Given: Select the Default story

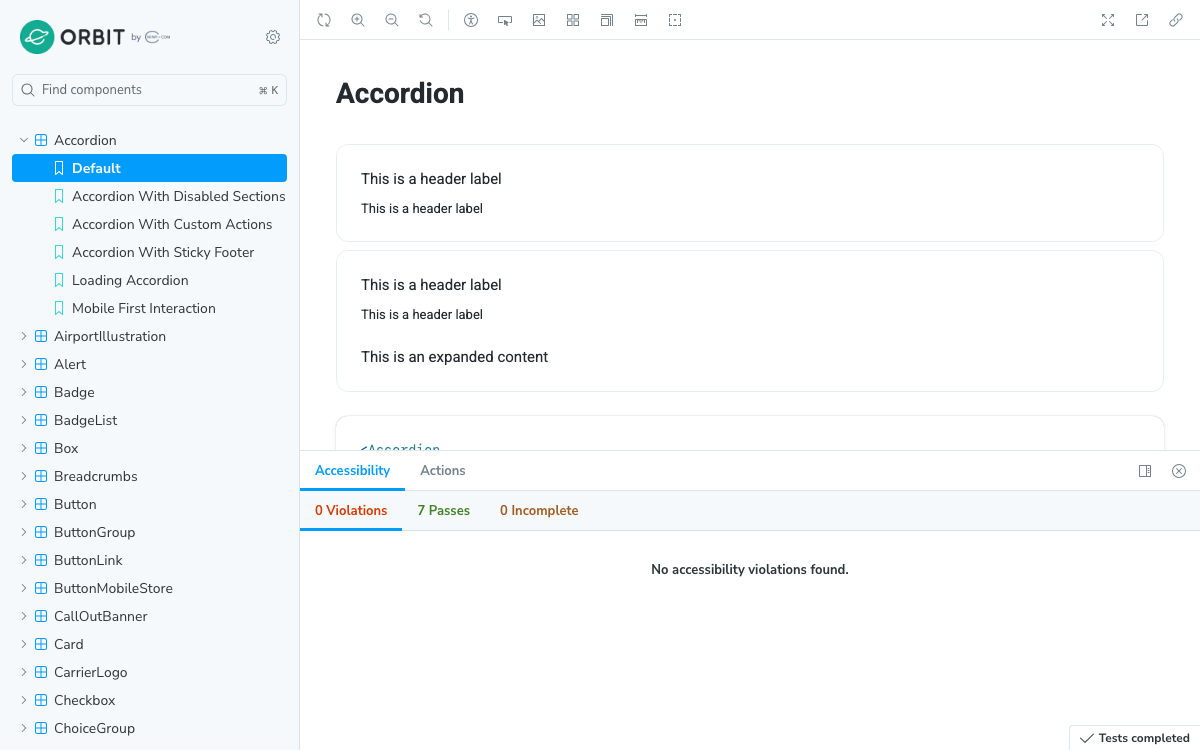Looking at the screenshot, I should click(149, 168).
